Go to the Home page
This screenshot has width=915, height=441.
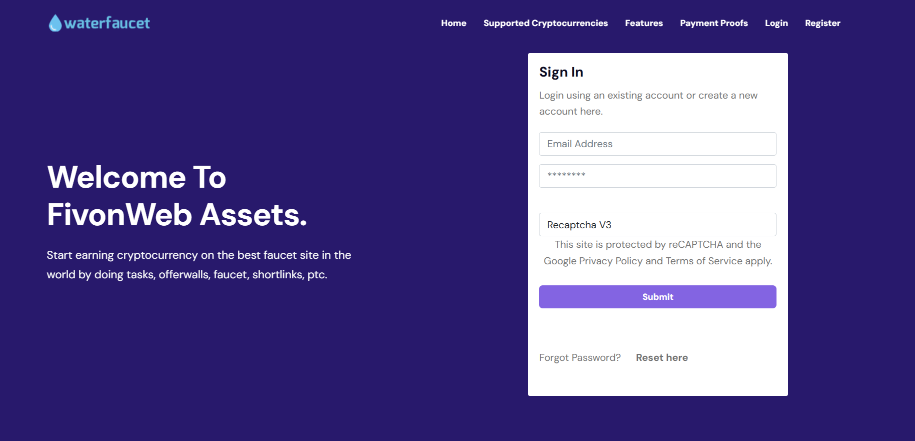click(x=453, y=23)
